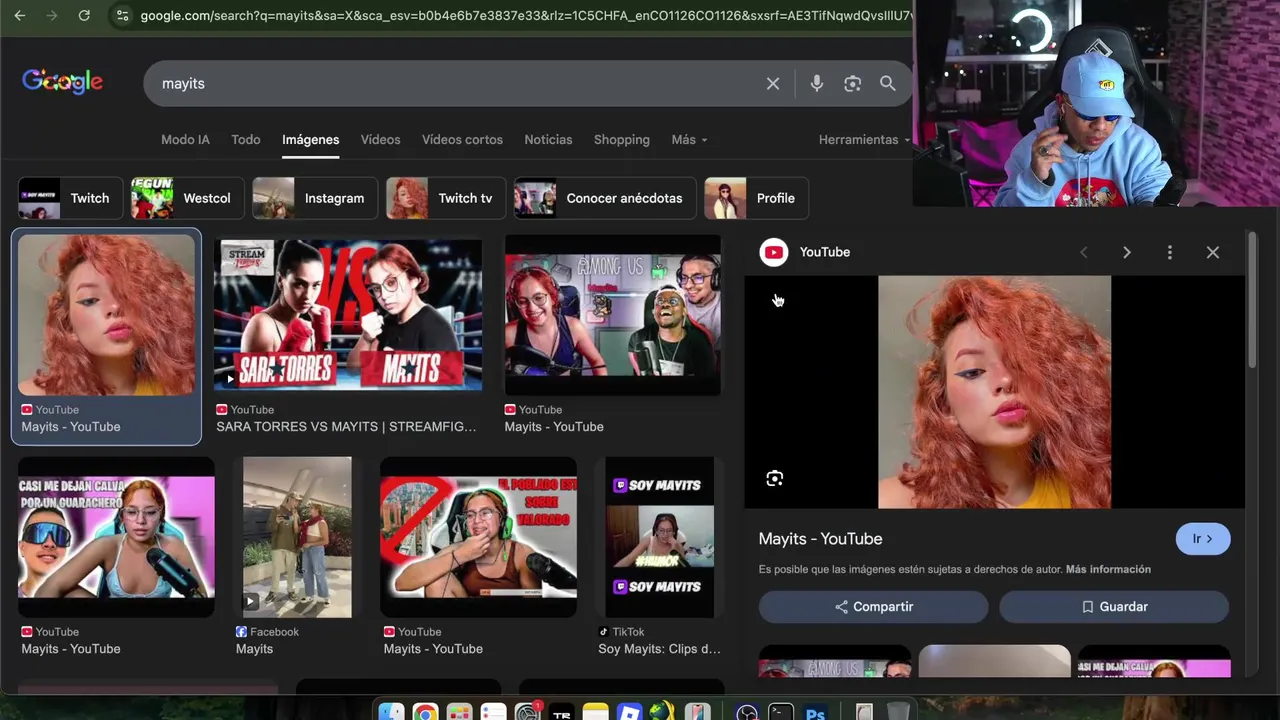Select the Profile filter chip

(x=756, y=198)
